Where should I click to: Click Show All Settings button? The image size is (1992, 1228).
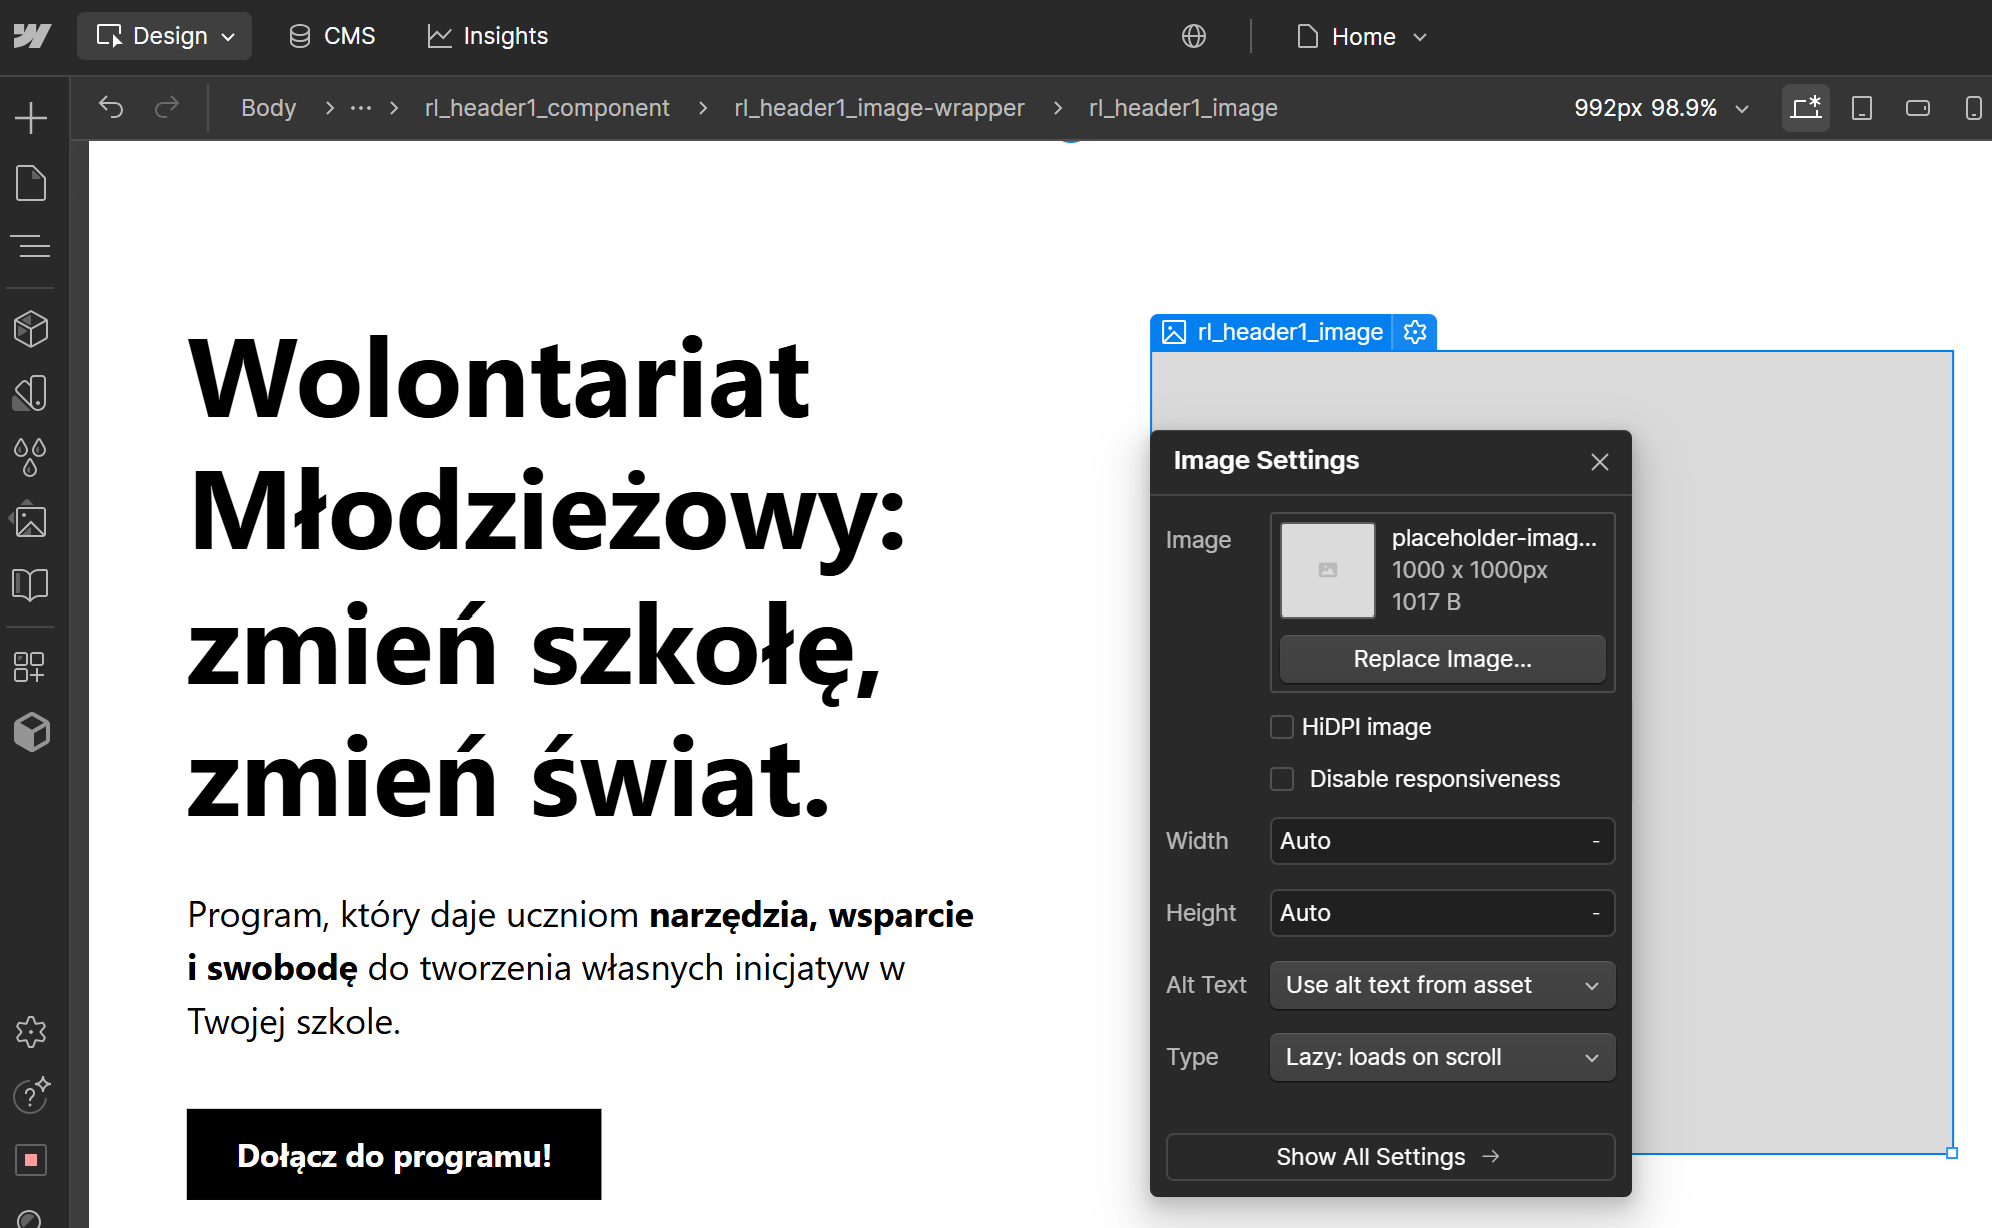pyautogui.click(x=1390, y=1157)
